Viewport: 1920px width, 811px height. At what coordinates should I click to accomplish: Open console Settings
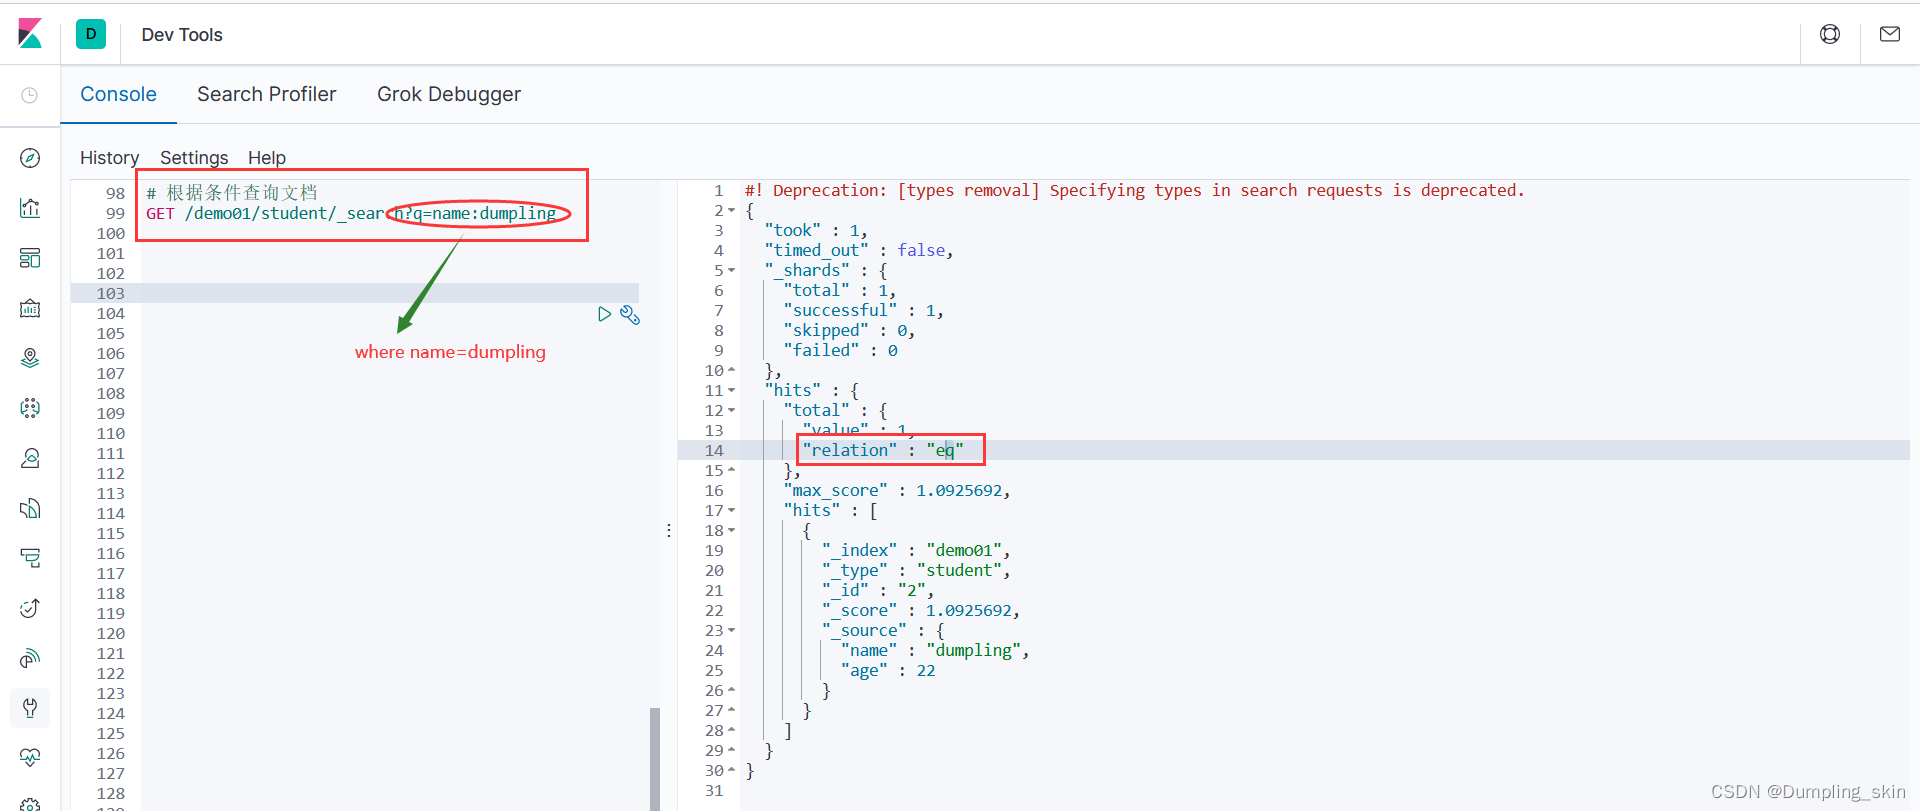[x=194, y=158]
